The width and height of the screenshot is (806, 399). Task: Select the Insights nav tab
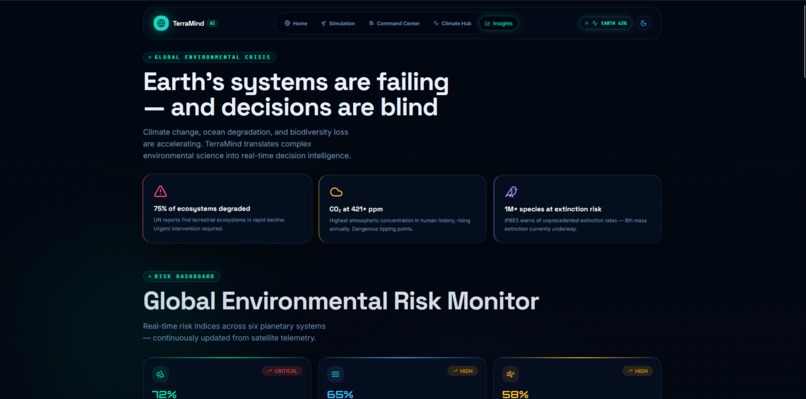[499, 24]
